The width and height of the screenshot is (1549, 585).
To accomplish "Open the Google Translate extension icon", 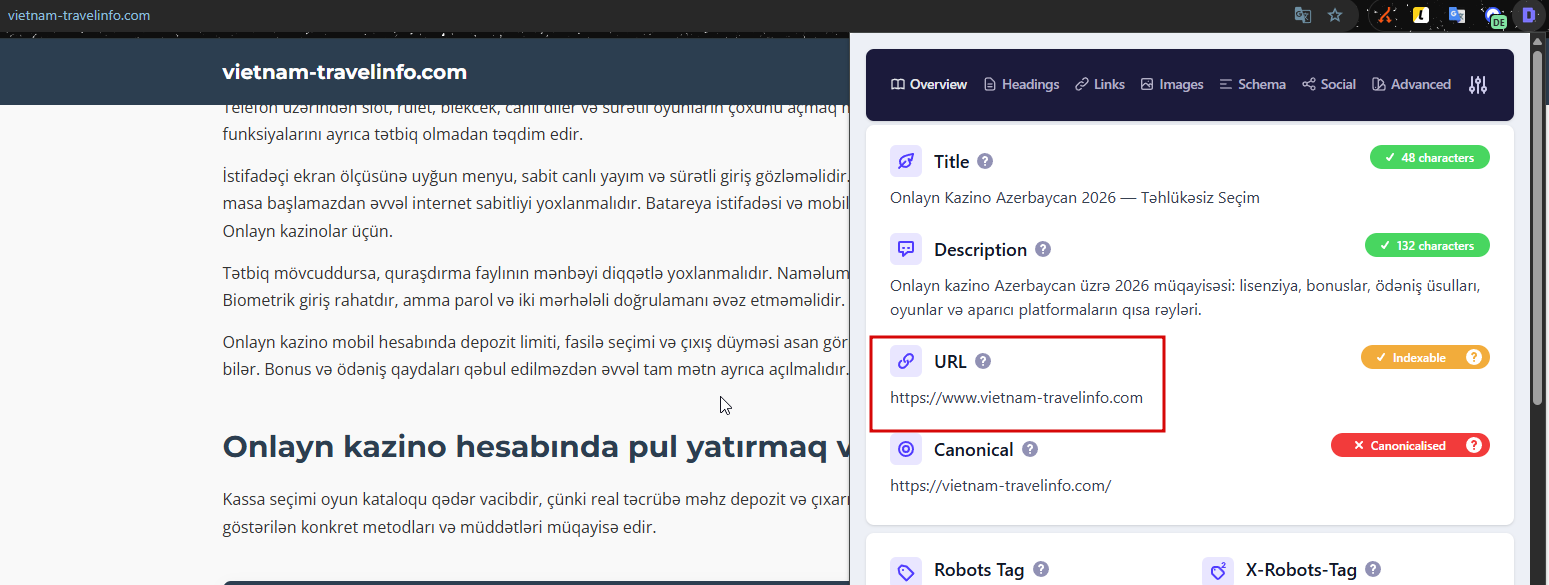I will tap(1457, 15).
